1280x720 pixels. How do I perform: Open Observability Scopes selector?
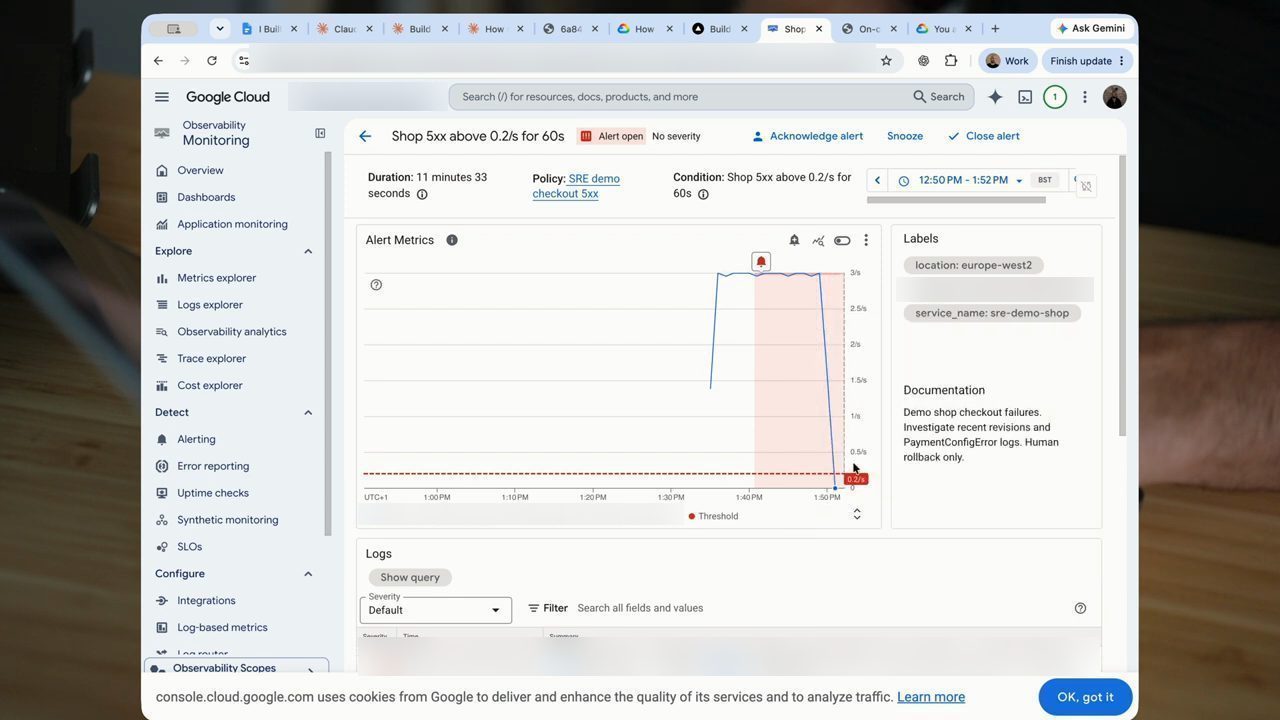237,669
